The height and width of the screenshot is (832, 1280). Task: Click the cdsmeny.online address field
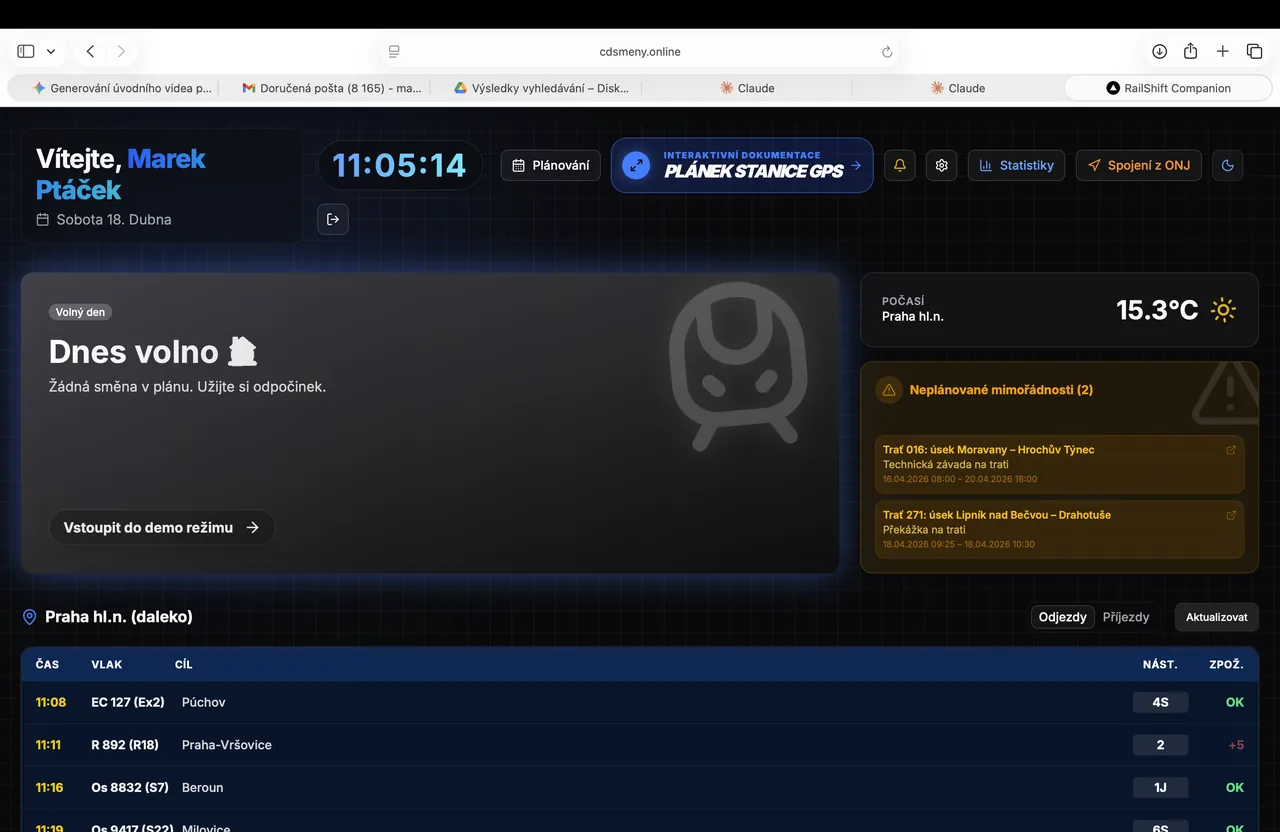(x=640, y=51)
